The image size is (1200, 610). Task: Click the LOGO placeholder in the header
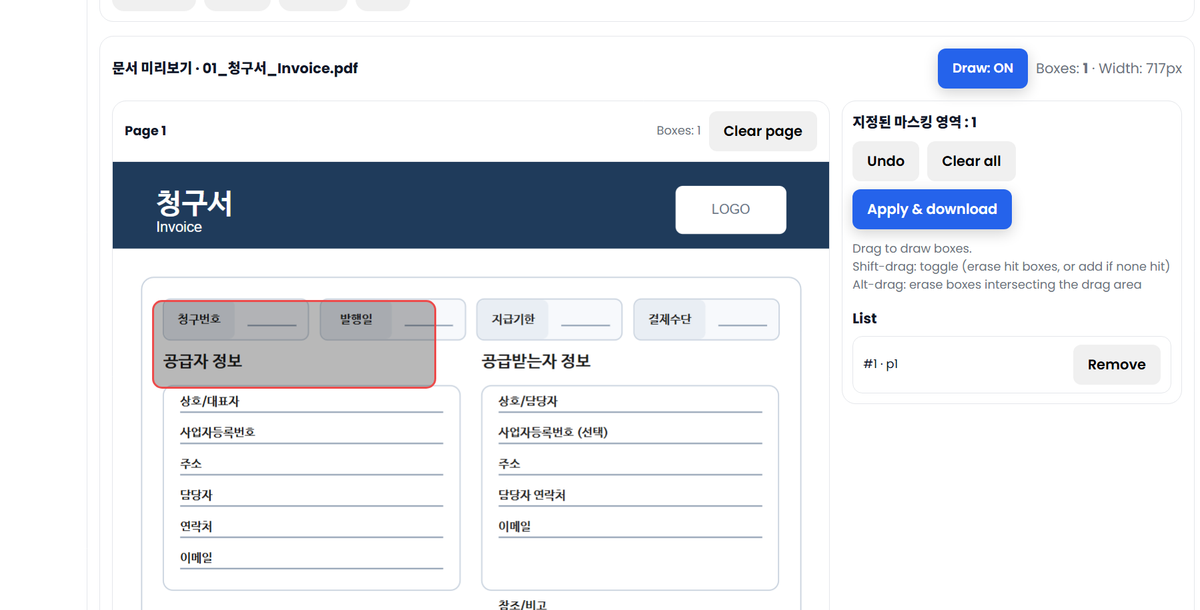pos(730,209)
